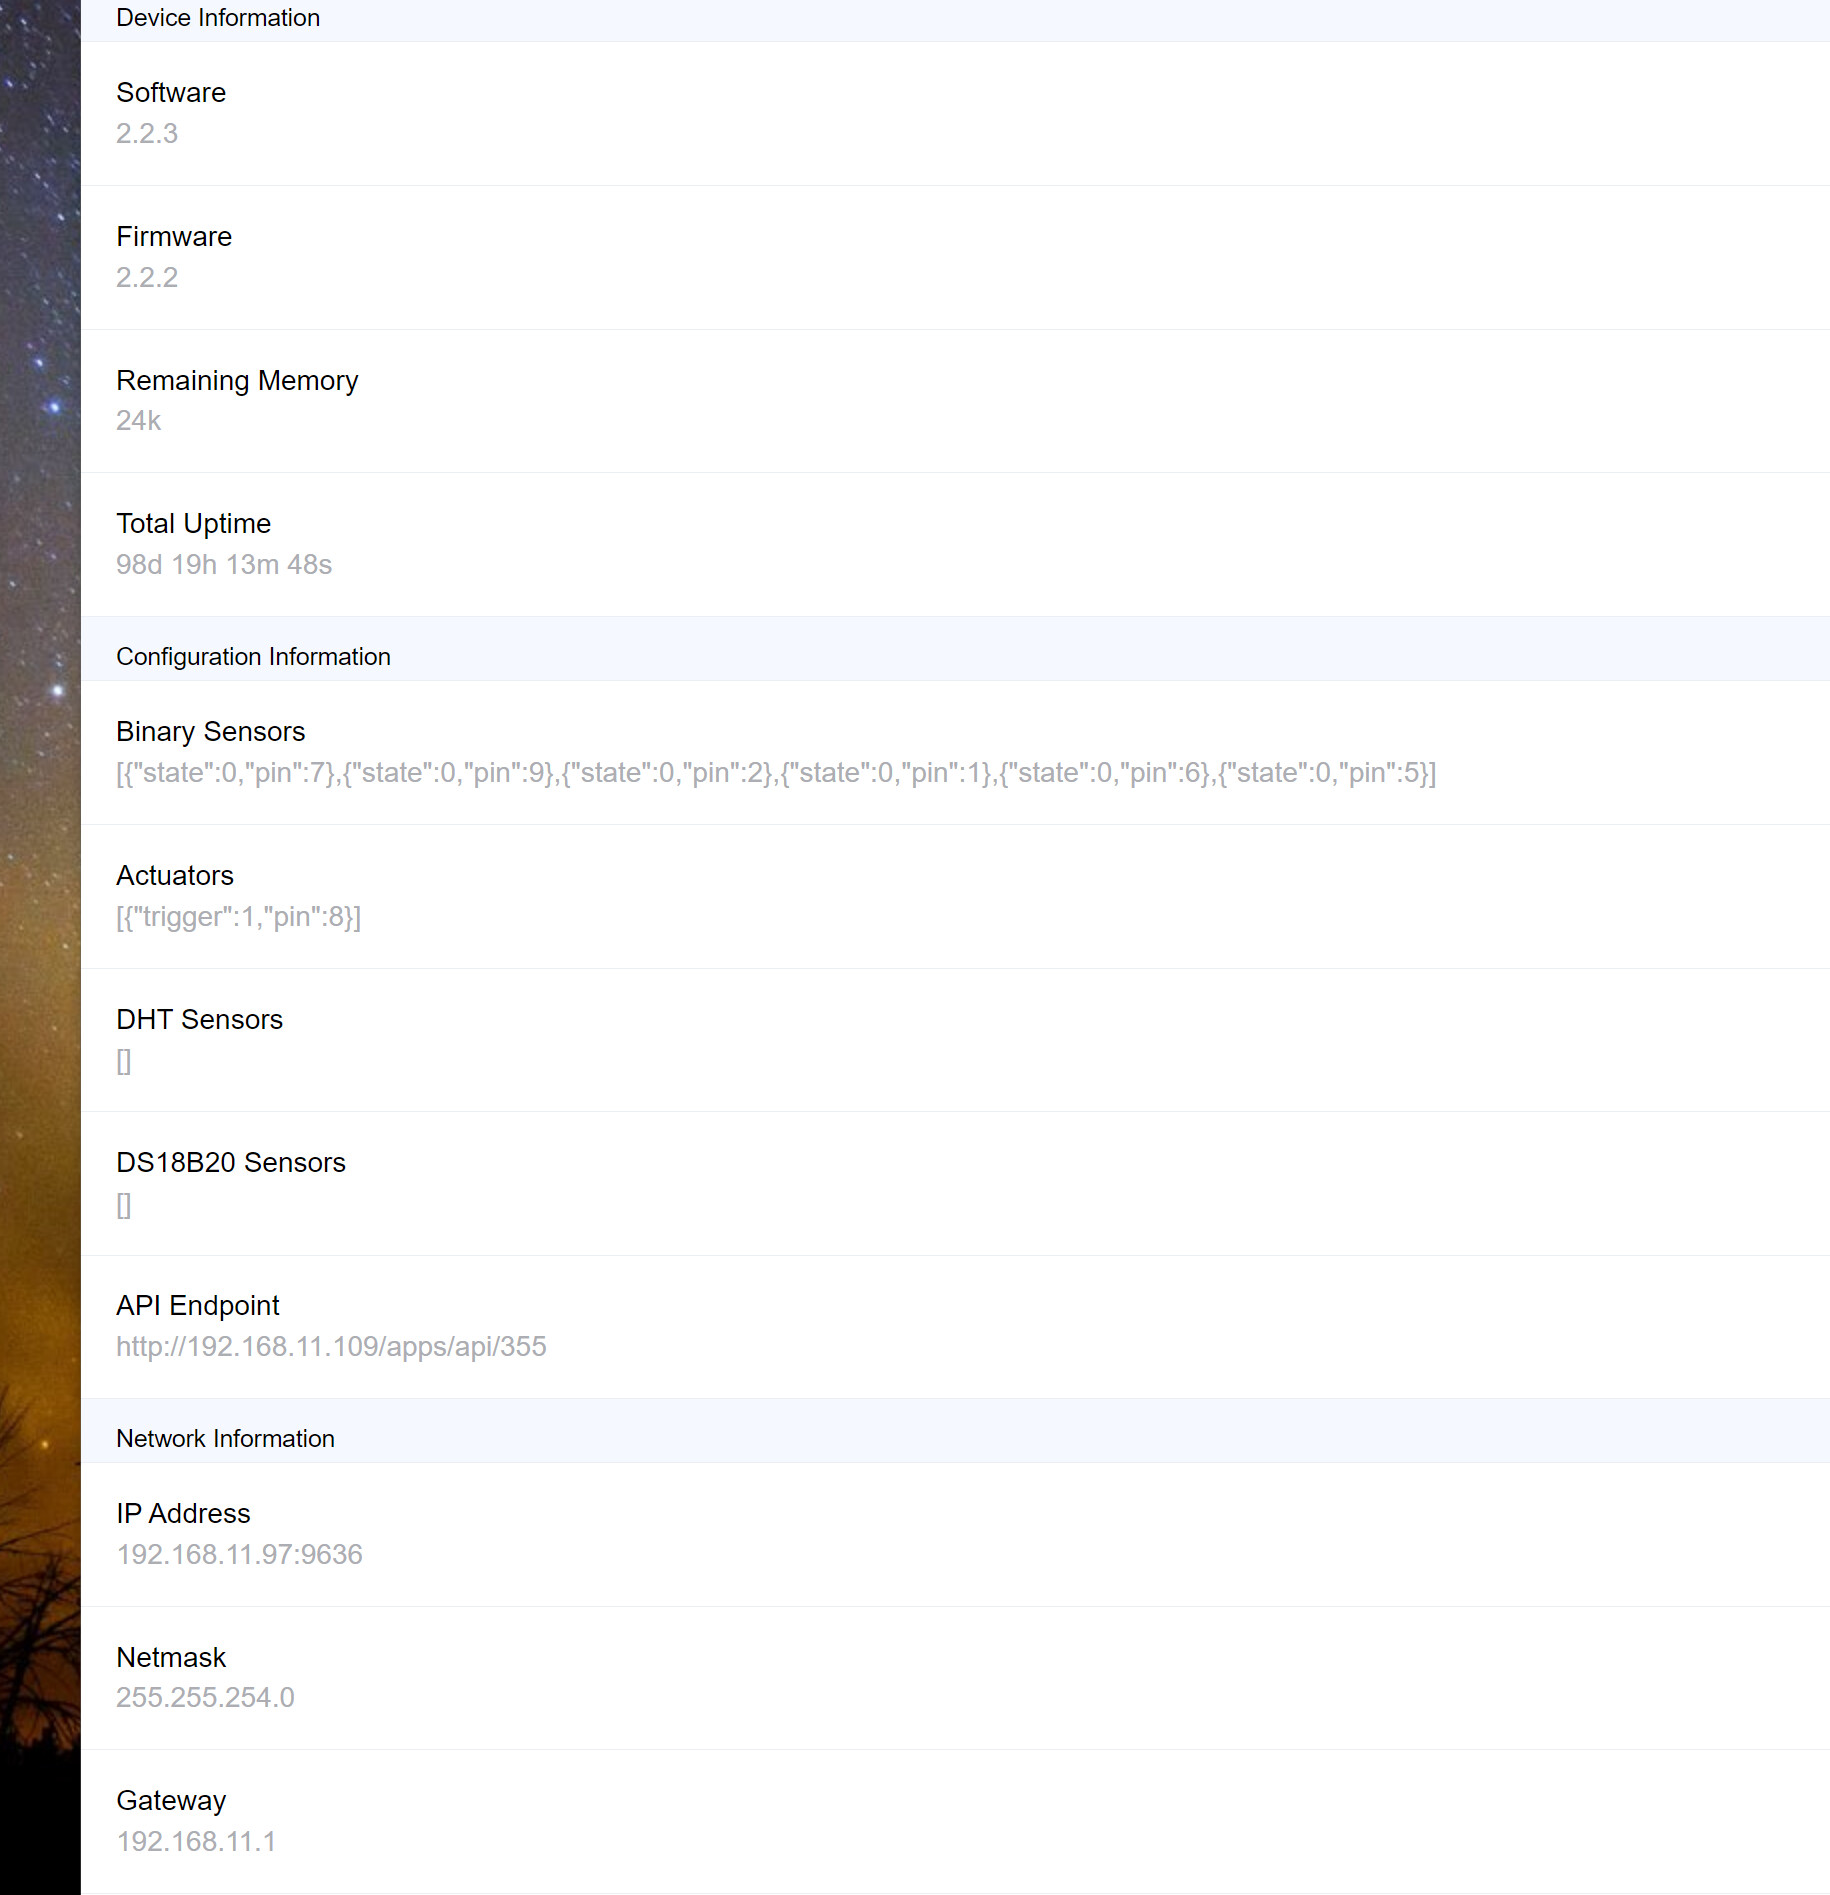Select the Configuration Information section header
The height and width of the screenshot is (1895, 1830).
254,656
